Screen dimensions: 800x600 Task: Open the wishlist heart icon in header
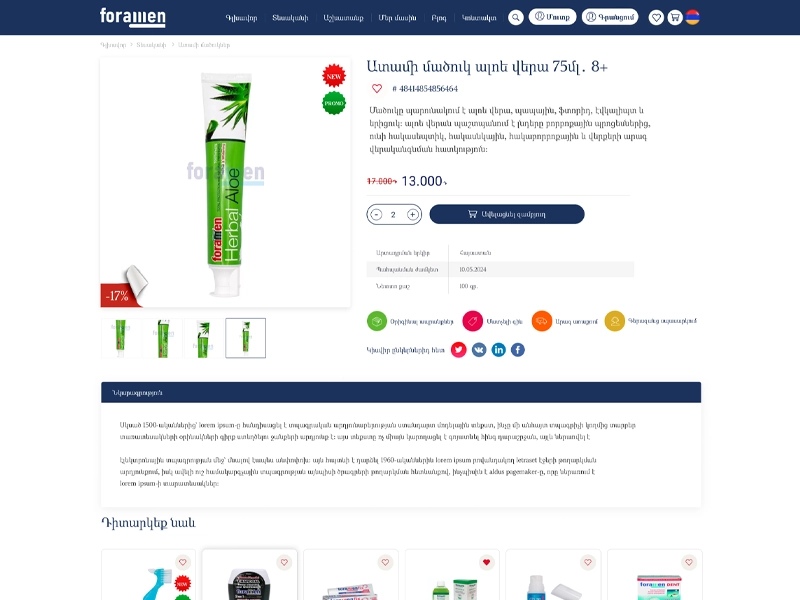point(656,18)
